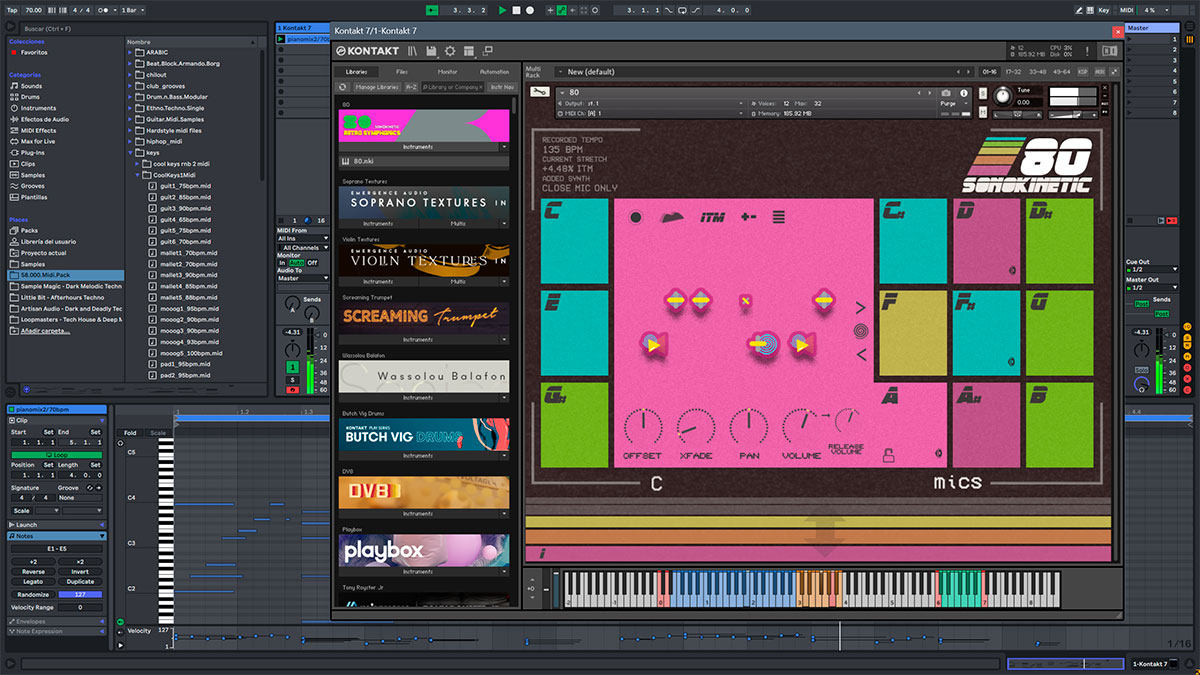Collapse the keys folder
The height and width of the screenshot is (675, 1200).
(131, 153)
